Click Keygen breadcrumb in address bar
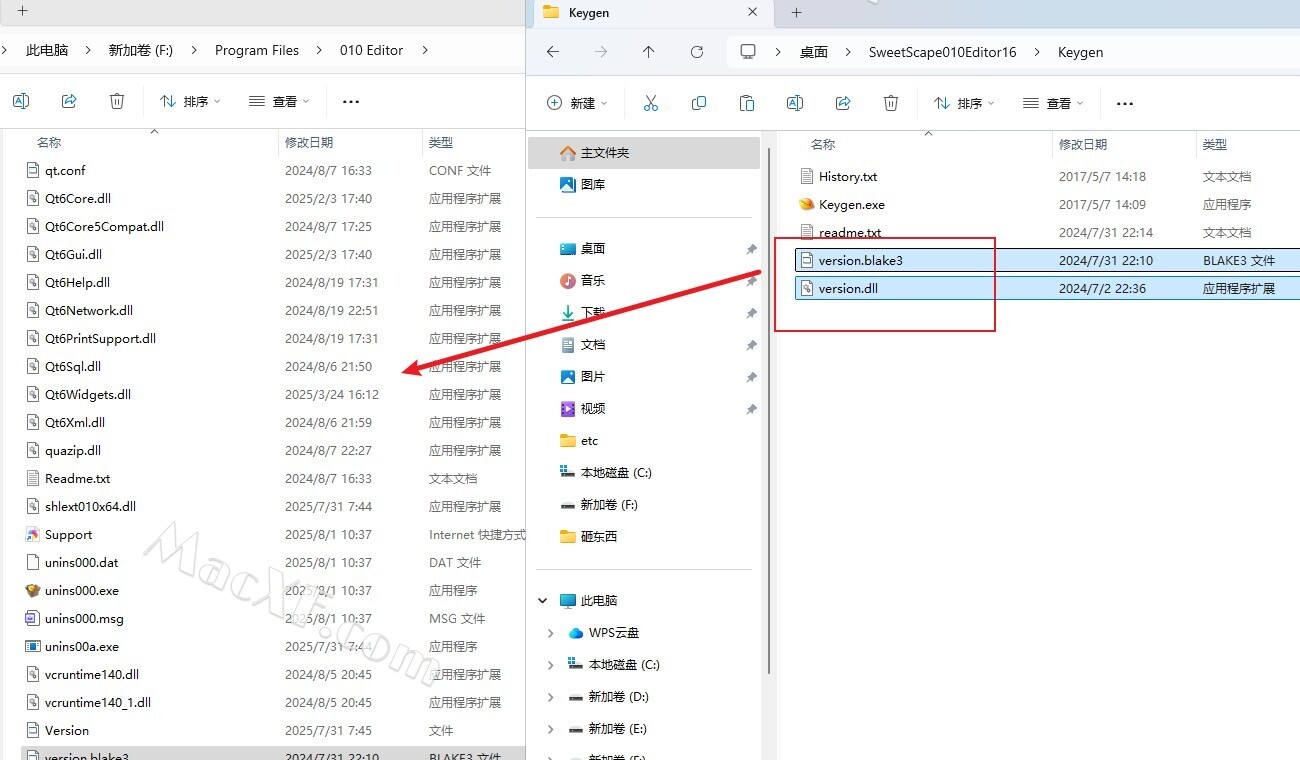The height and width of the screenshot is (760, 1300). pyautogui.click(x=1081, y=52)
